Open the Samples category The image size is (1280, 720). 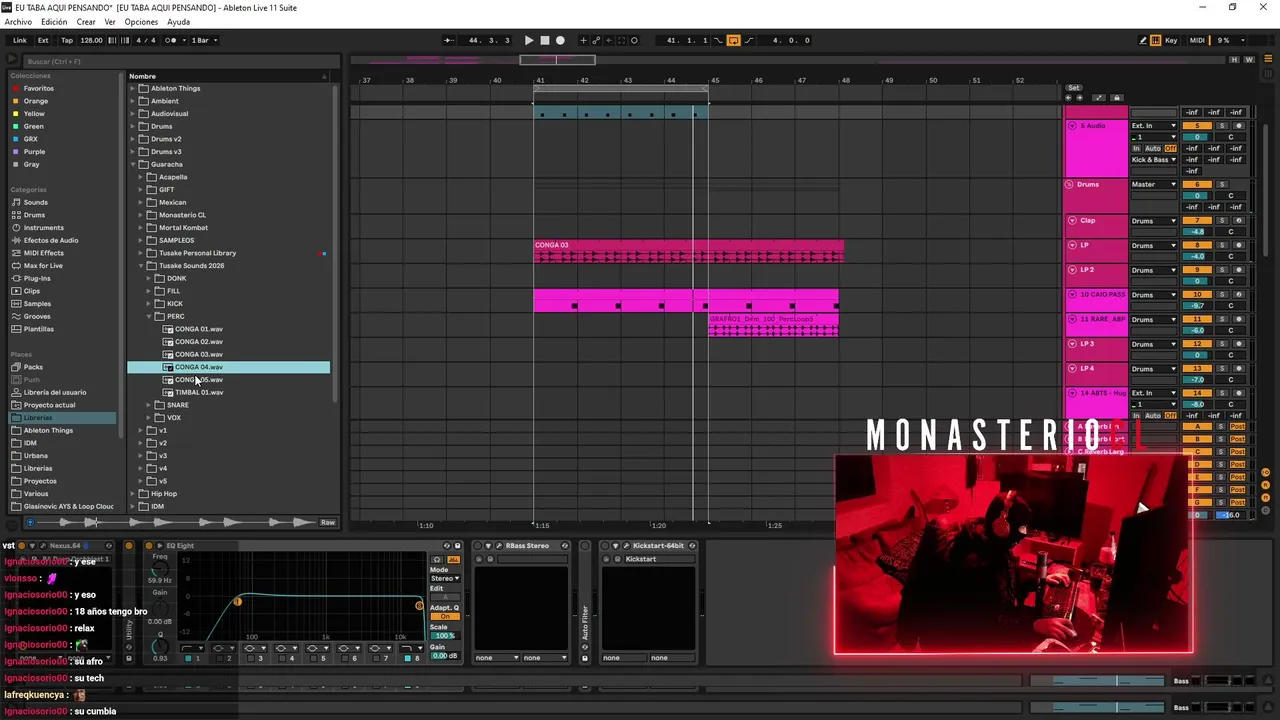(x=37, y=304)
